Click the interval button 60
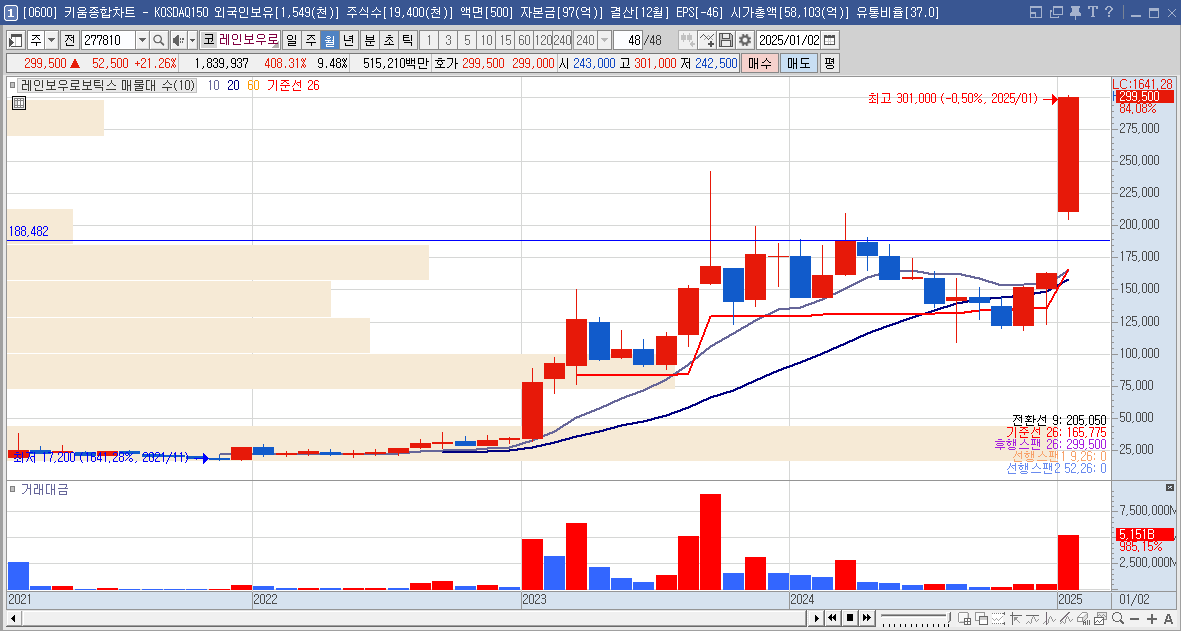1181x631 pixels. point(524,40)
